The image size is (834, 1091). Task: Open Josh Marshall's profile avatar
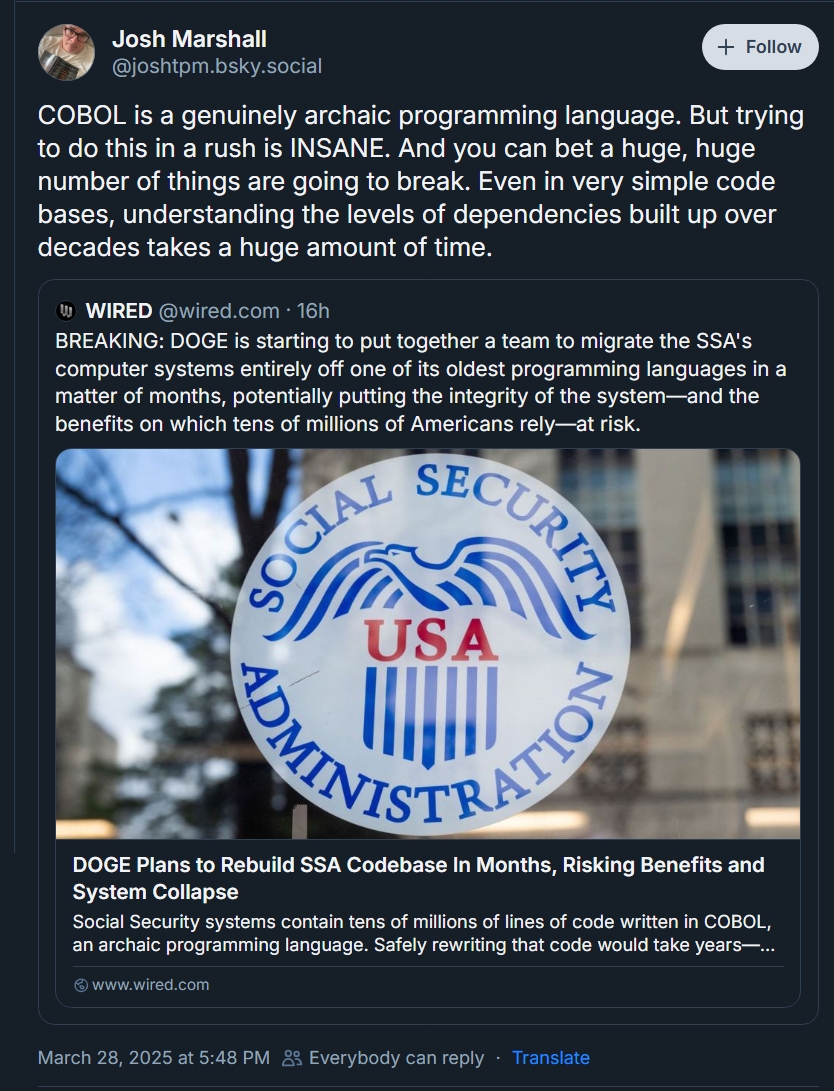pyautogui.click(x=66, y=52)
